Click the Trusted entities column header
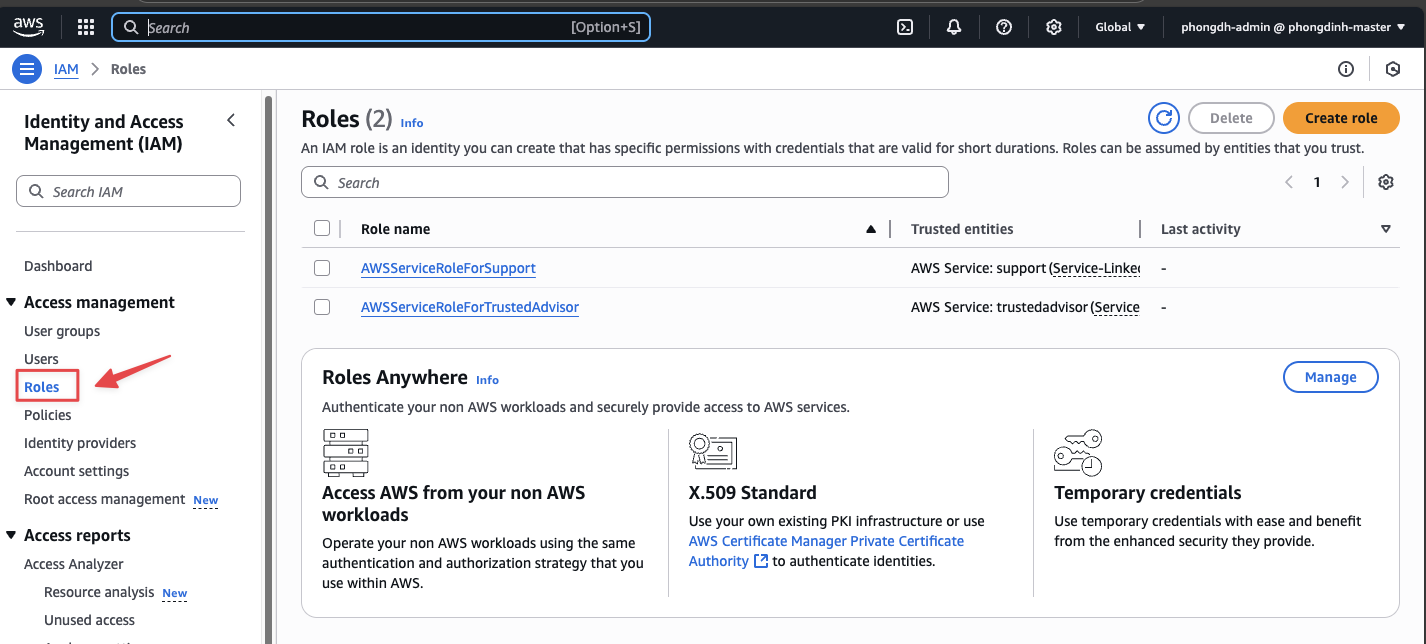Viewport: 1426px width, 644px height. (962, 229)
